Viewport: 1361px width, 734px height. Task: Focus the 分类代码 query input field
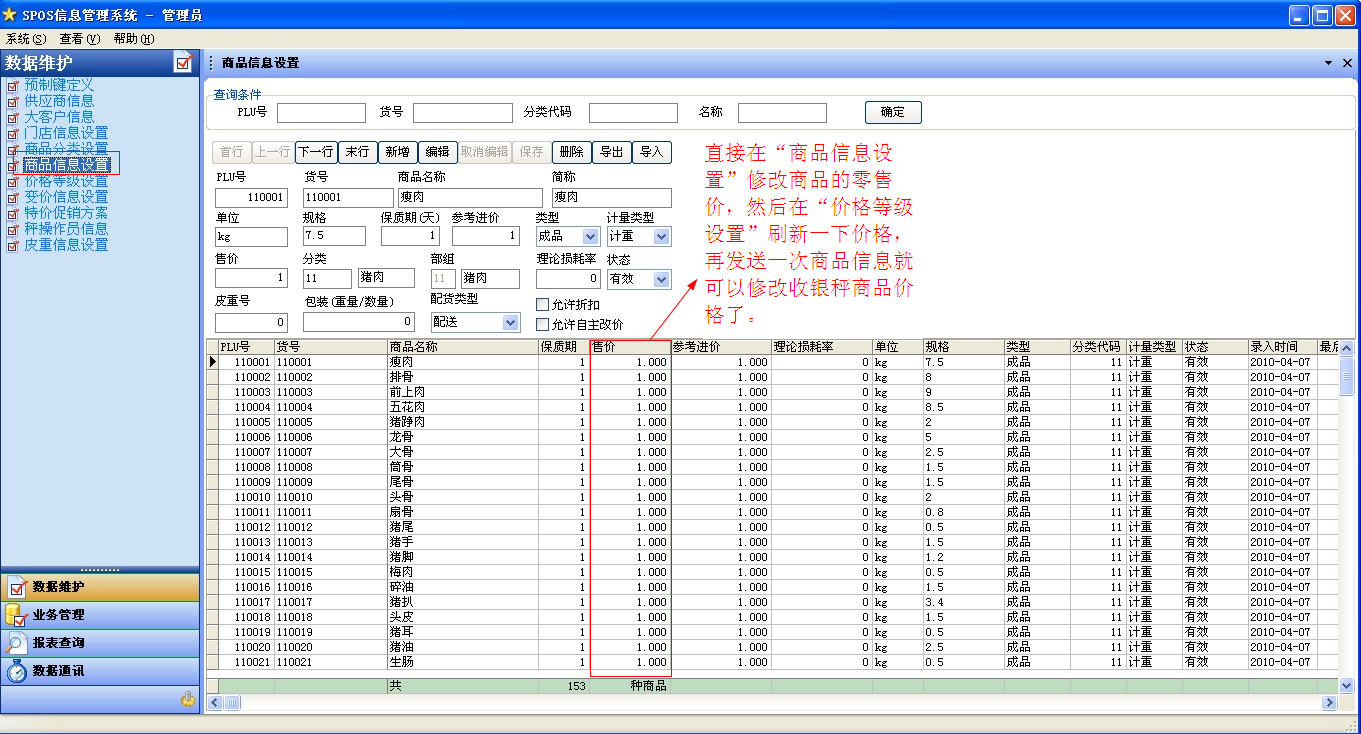tap(633, 112)
